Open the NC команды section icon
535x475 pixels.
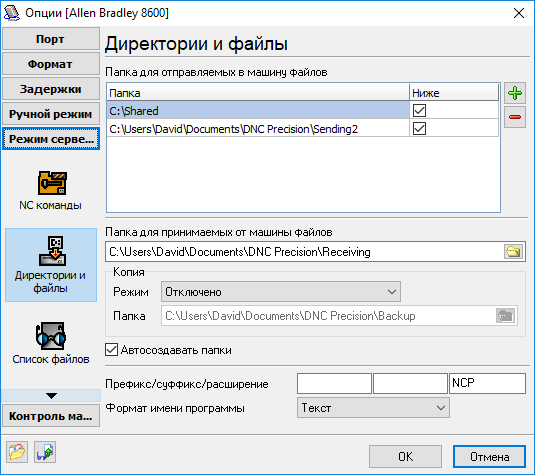click(x=51, y=183)
